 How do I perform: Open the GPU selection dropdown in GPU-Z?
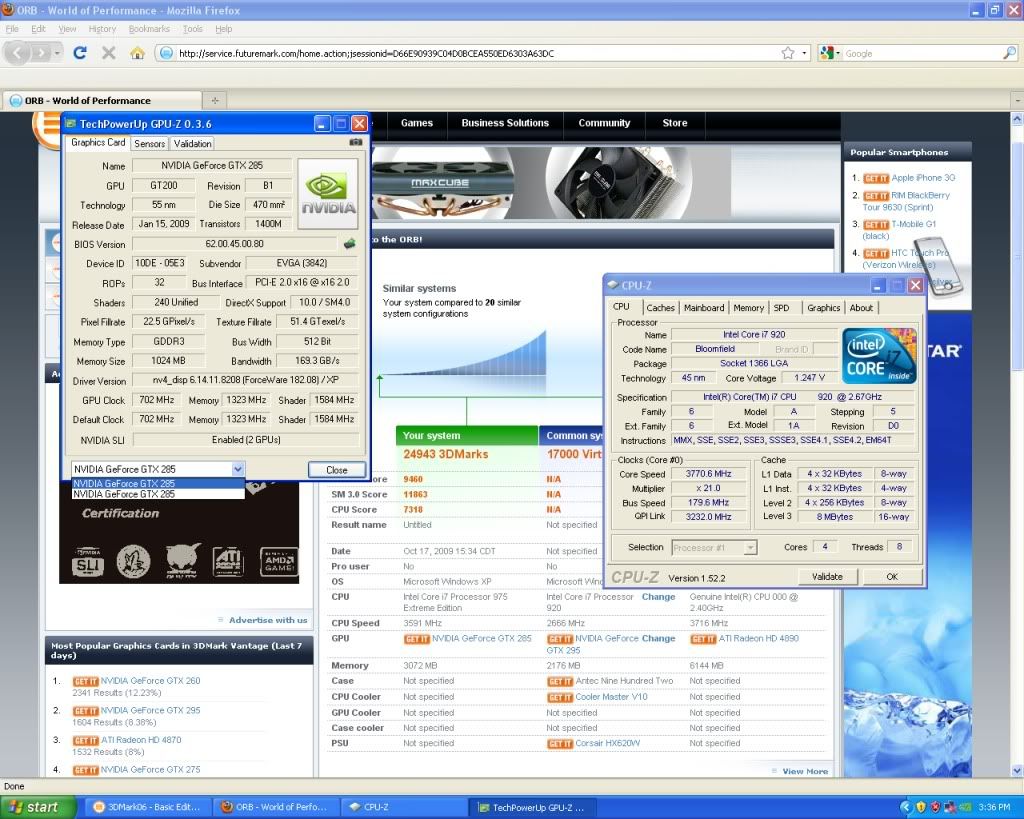238,469
